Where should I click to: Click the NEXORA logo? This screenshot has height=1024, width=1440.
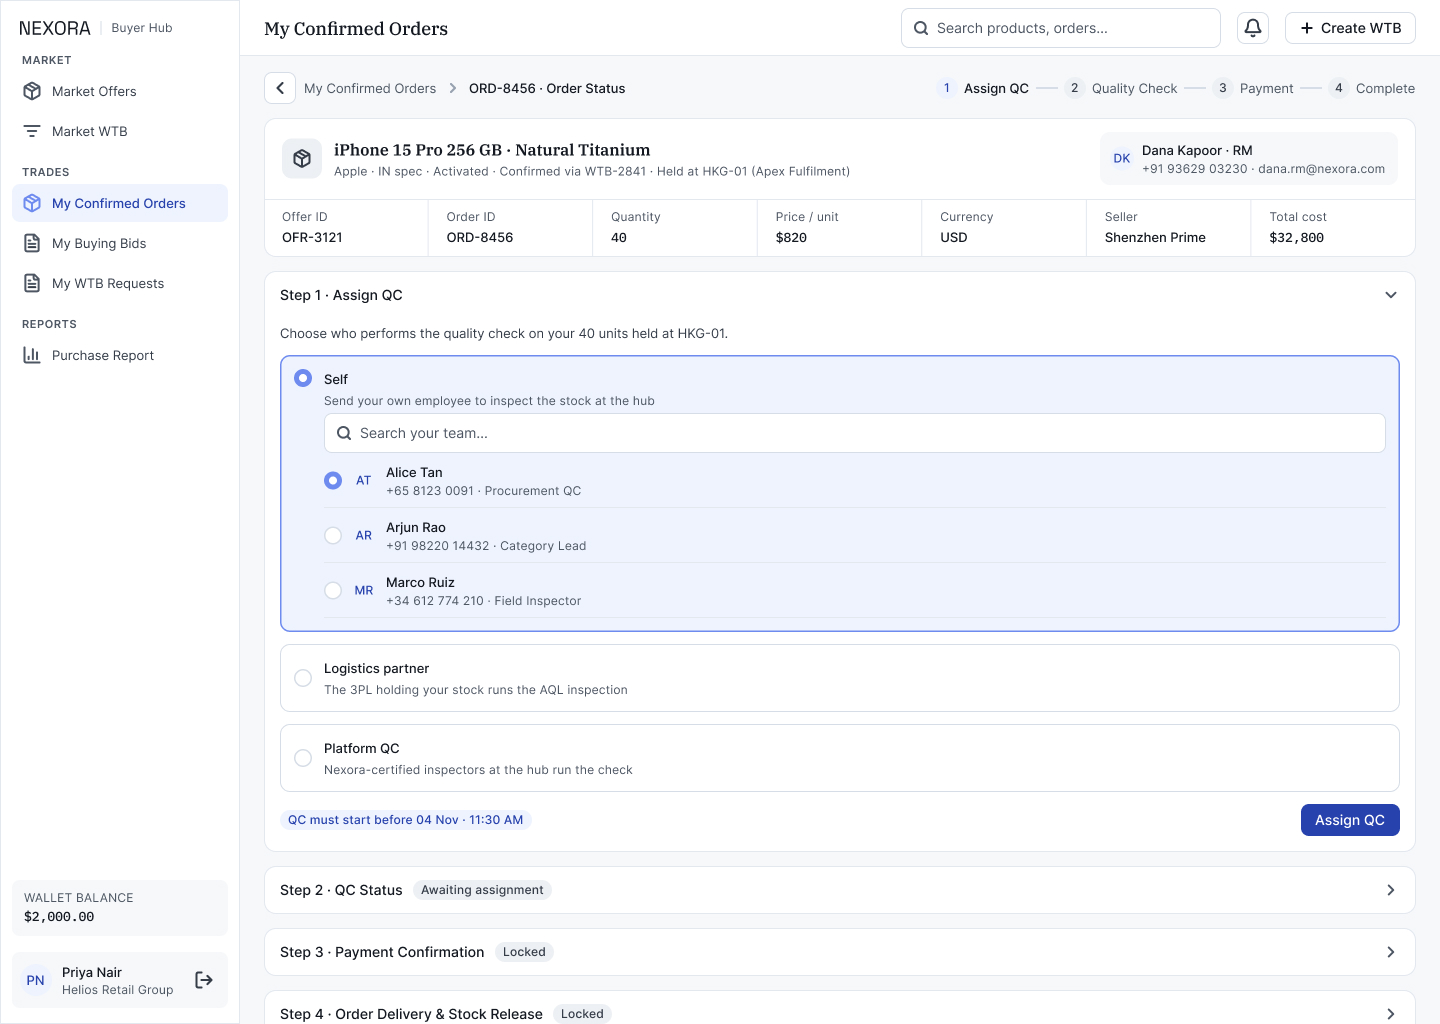pyautogui.click(x=55, y=28)
